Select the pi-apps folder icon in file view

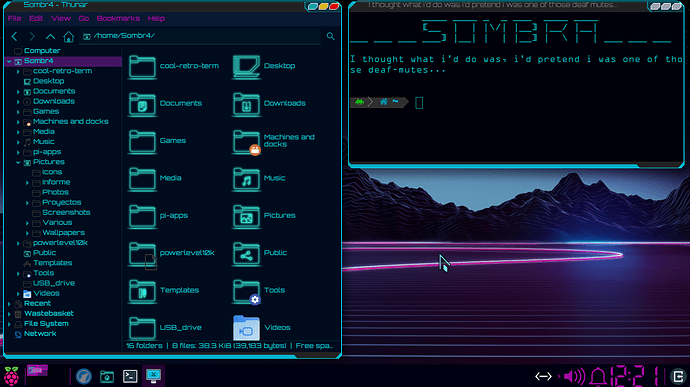tap(142, 216)
